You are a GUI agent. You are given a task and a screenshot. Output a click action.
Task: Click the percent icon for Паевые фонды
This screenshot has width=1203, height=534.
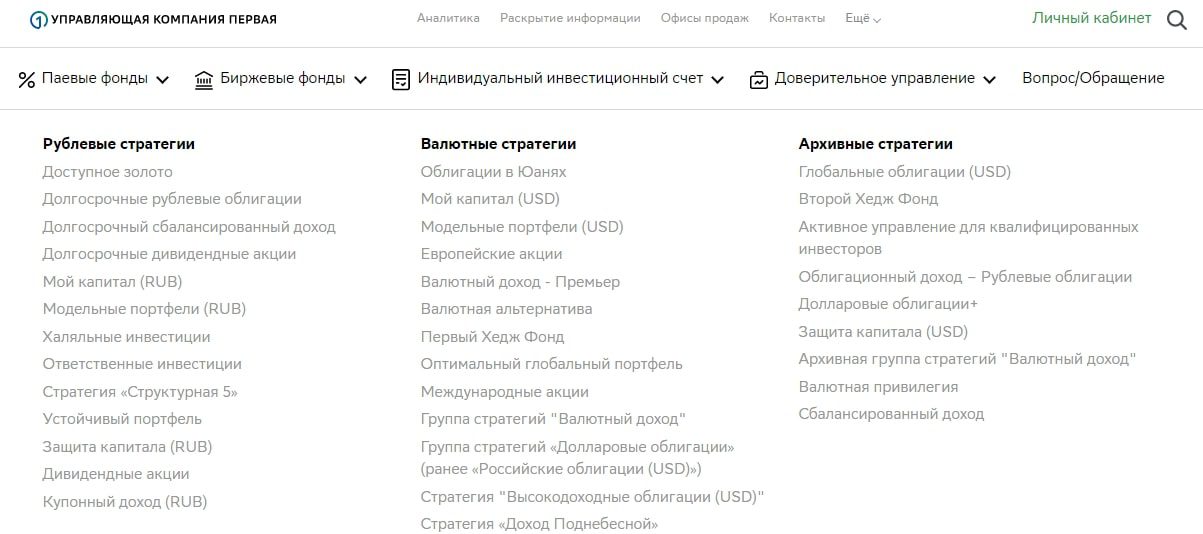point(27,79)
